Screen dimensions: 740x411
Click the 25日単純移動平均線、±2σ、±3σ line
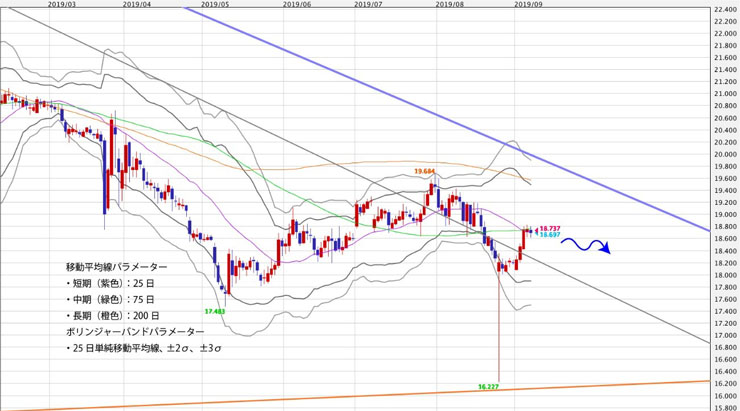[144, 349]
